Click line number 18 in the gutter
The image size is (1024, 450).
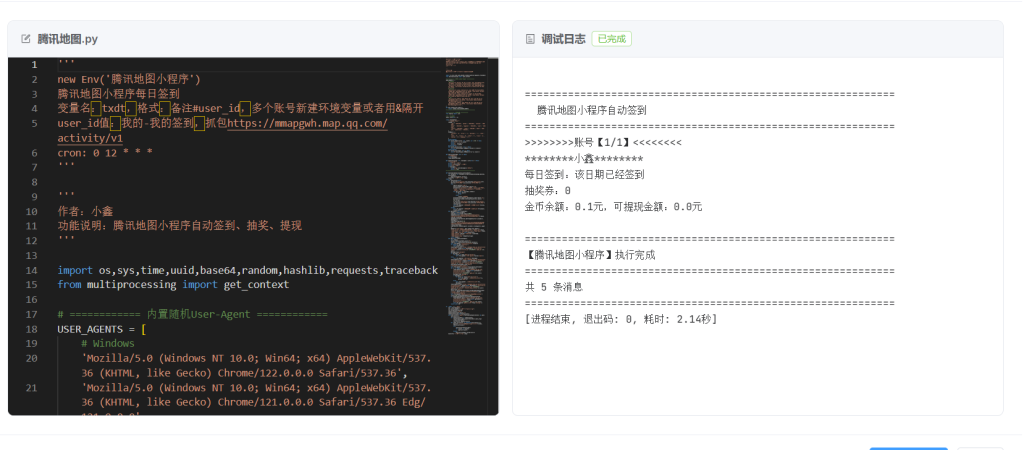click(32, 329)
